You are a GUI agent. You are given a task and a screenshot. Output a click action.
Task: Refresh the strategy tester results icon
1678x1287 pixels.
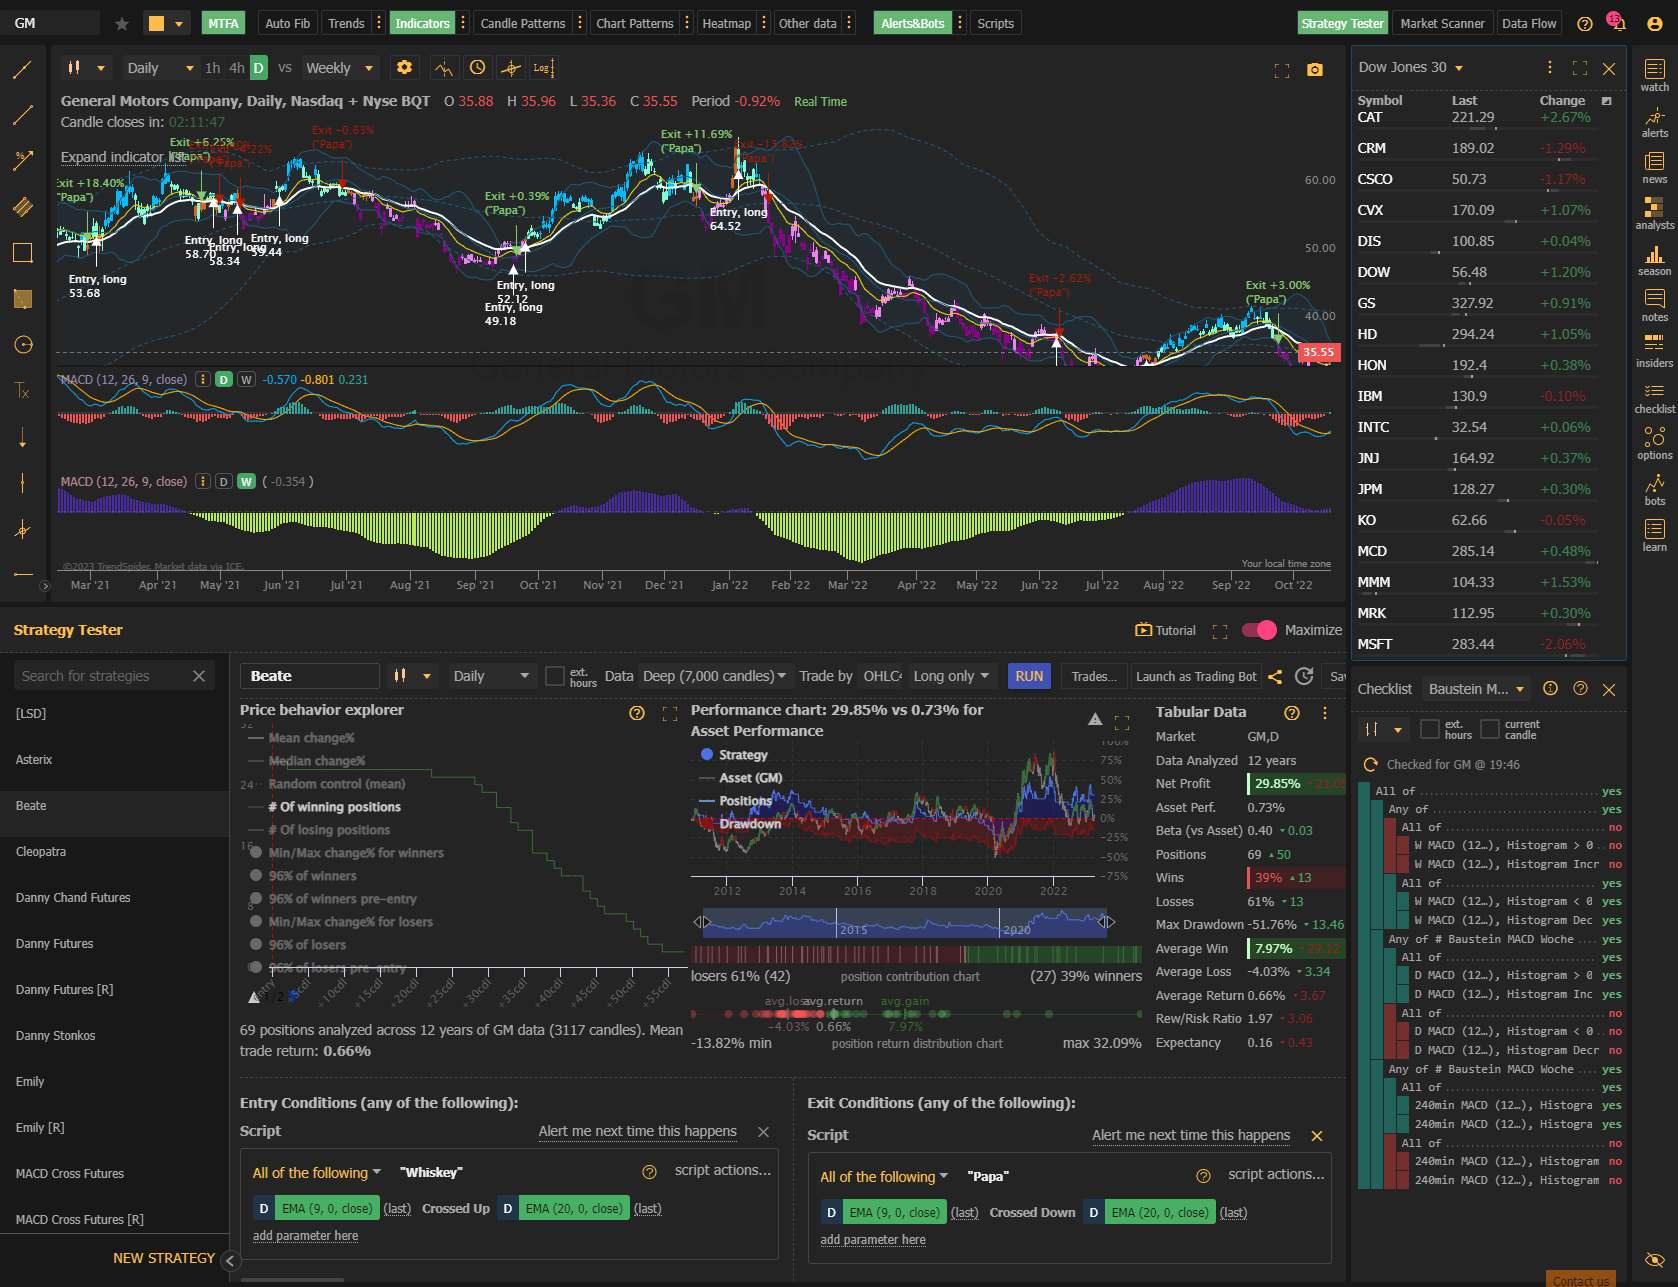[x=1304, y=676]
